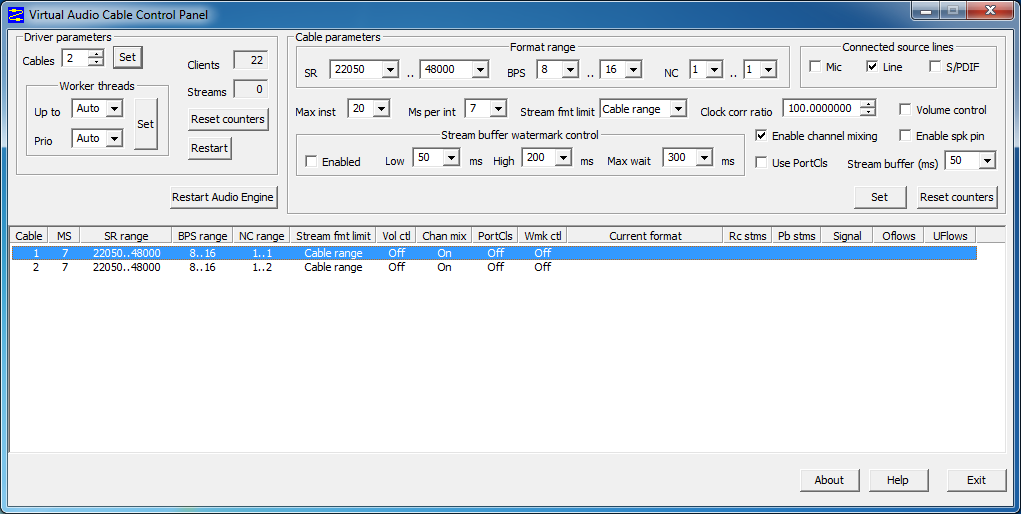Click the Virtual Audio Cable title bar icon
1021x514 pixels.
tap(16, 14)
